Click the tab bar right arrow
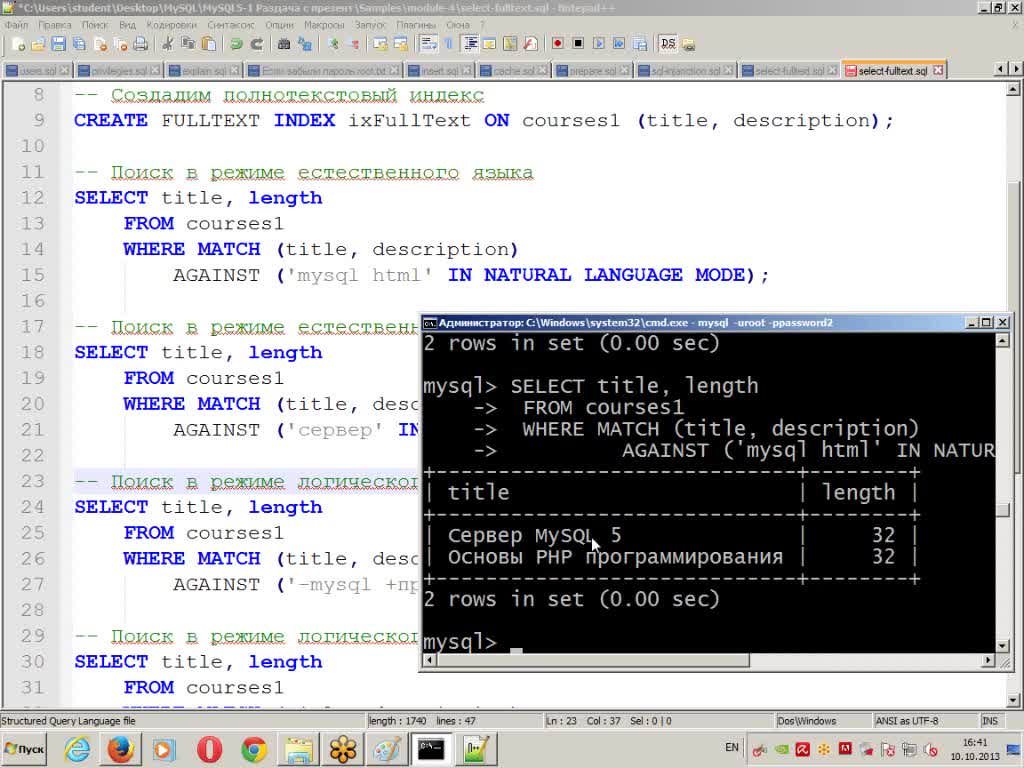The image size is (1024, 768). (1015, 69)
